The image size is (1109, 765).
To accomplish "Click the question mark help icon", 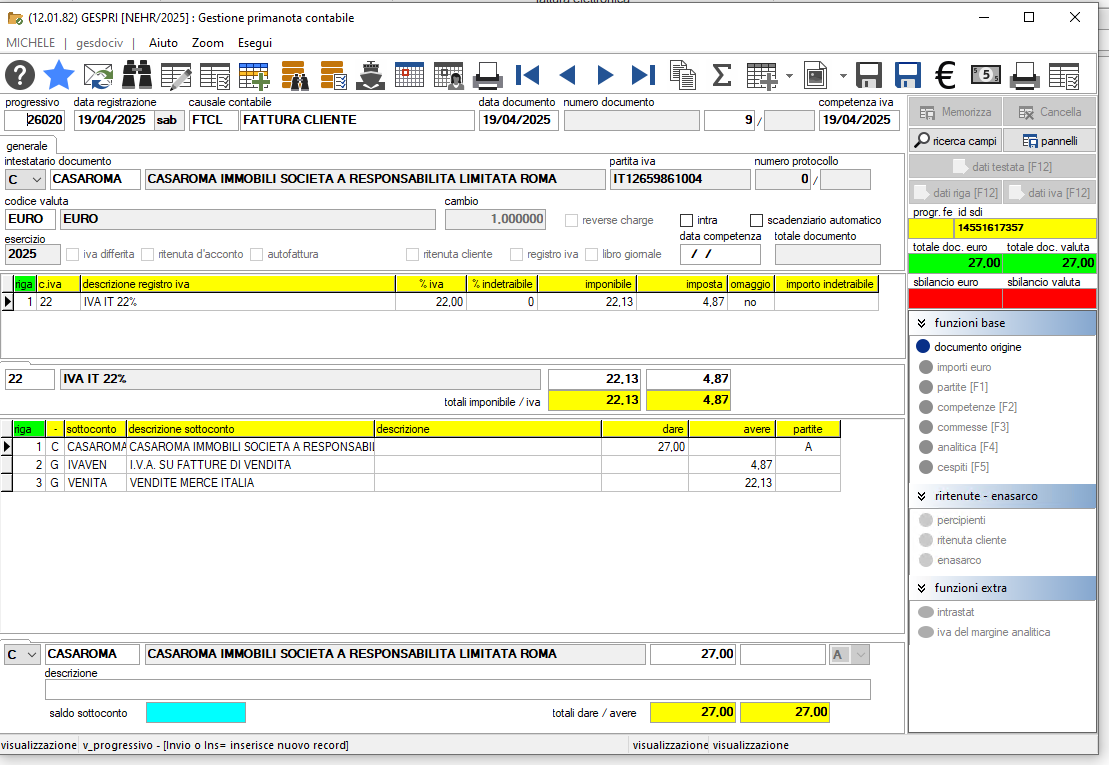I will pyautogui.click(x=20, y=75).
